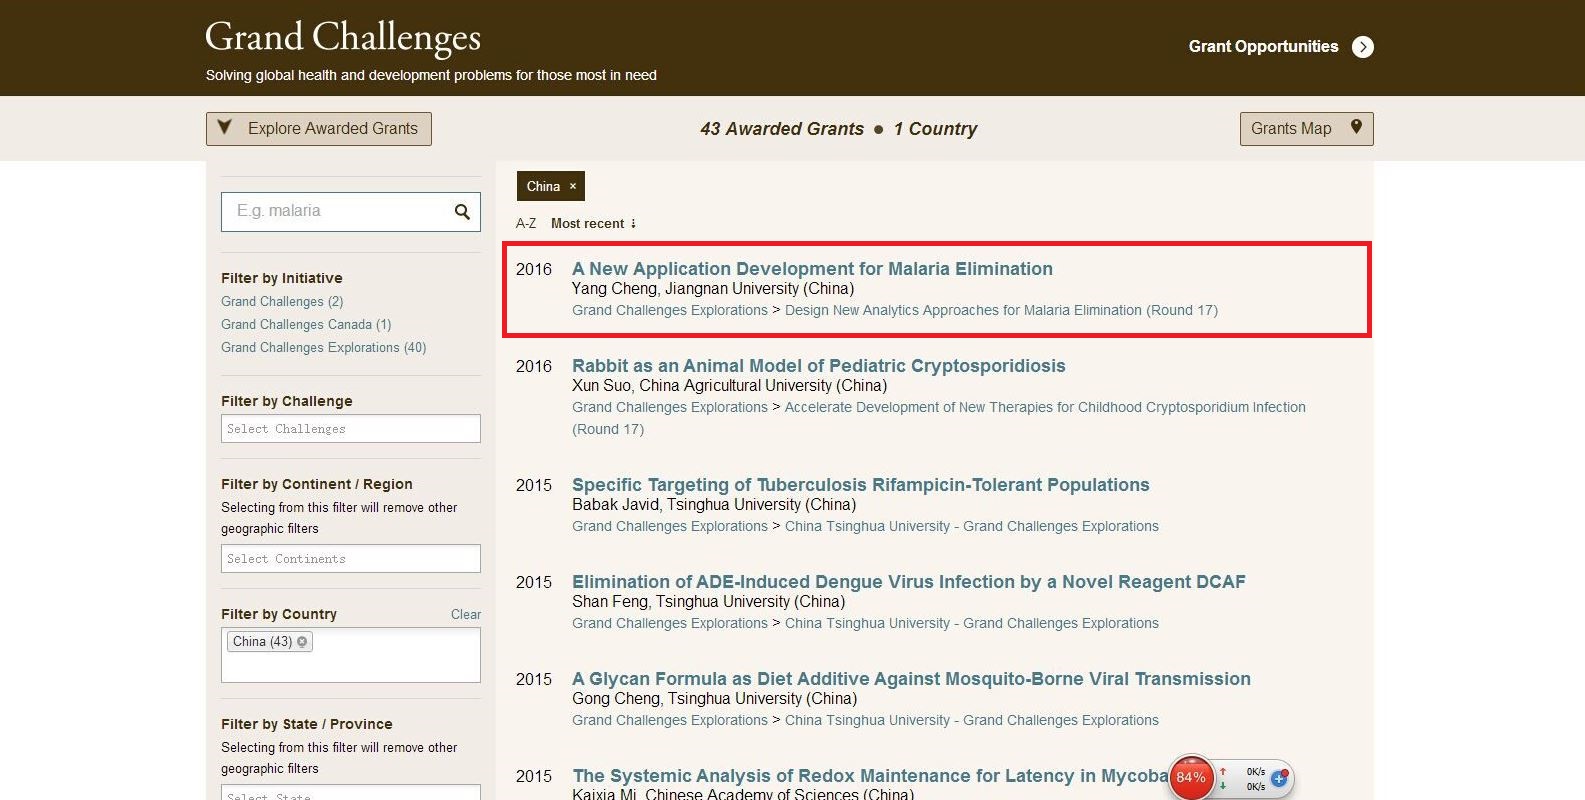Open the Grants Map button
This screenshot has height=800, width=1585.
[x=1292, y=129]
